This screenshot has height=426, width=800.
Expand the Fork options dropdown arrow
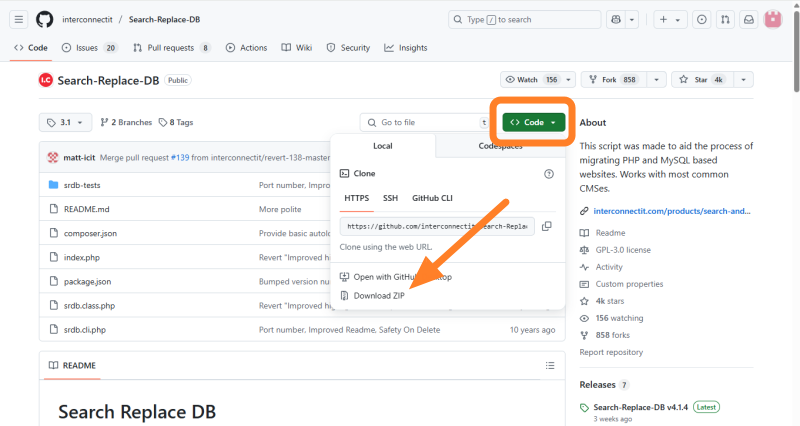coord(657,80)
